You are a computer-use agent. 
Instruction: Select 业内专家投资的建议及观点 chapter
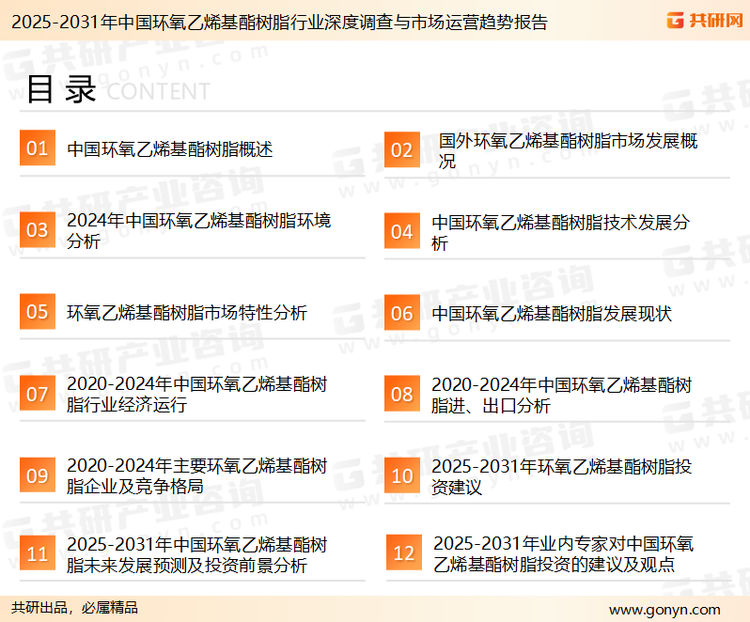pyautogui.click(x=563, y=554)
